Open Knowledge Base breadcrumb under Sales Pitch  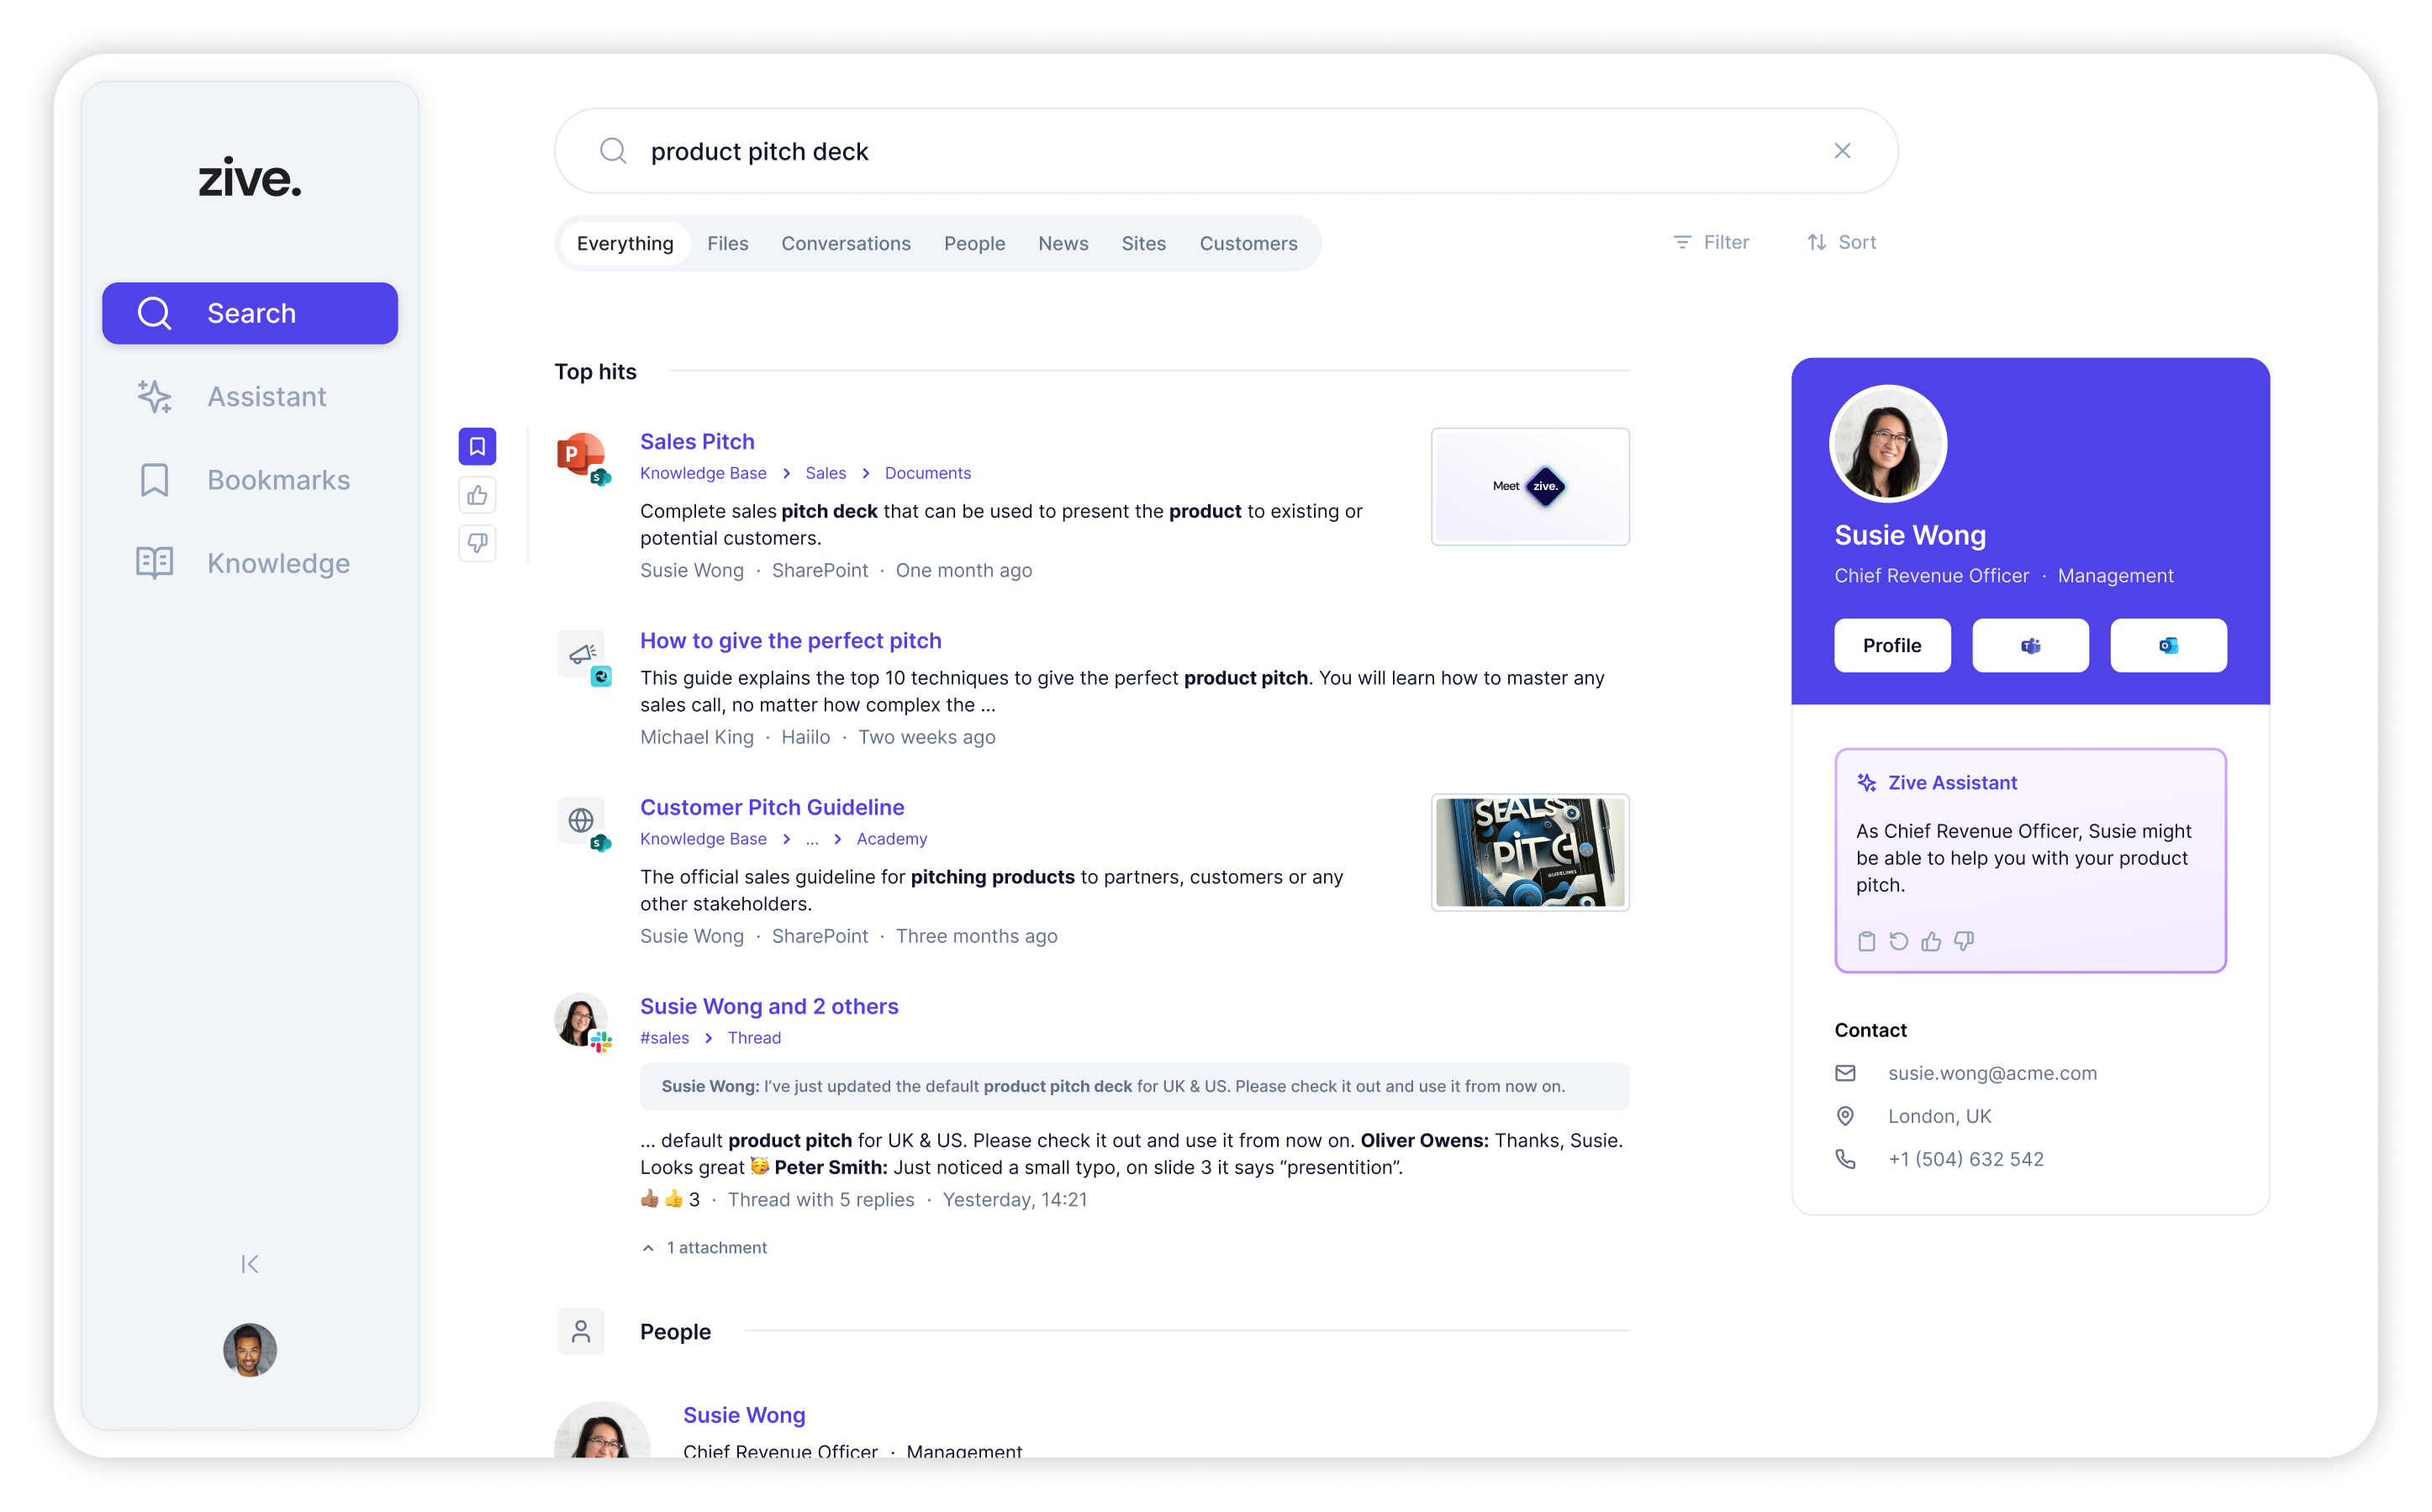coord(703,473)
